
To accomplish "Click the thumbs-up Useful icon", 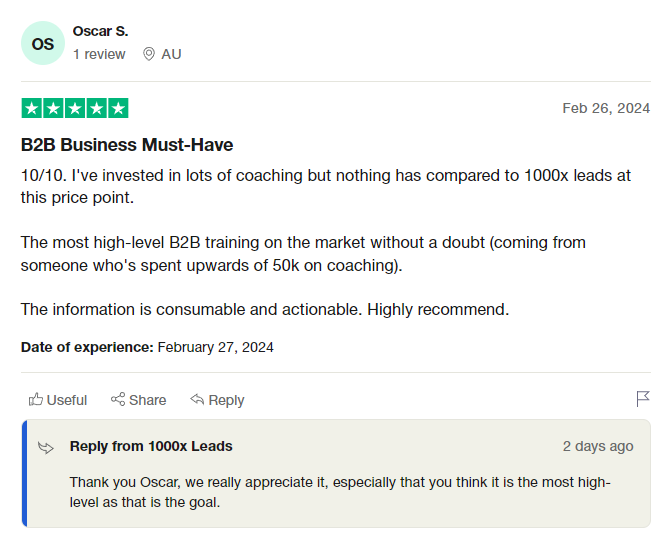I will [36, 400].
